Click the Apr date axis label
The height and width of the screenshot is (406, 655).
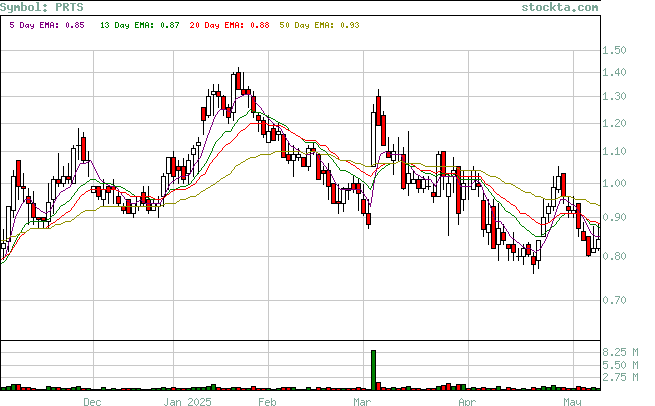467,402
